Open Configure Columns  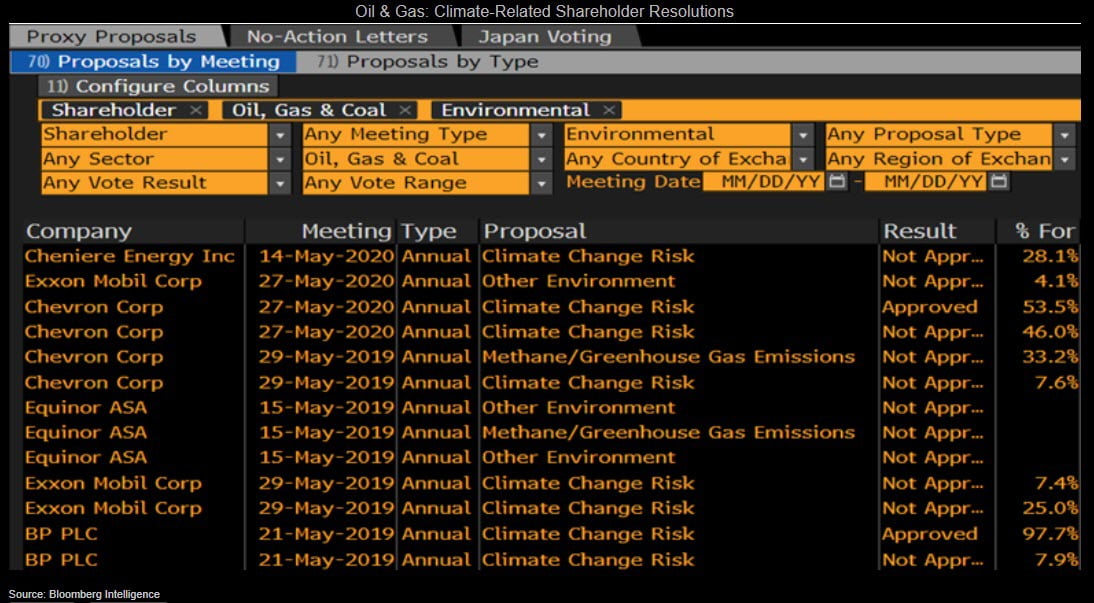click(x=158, y=87)
